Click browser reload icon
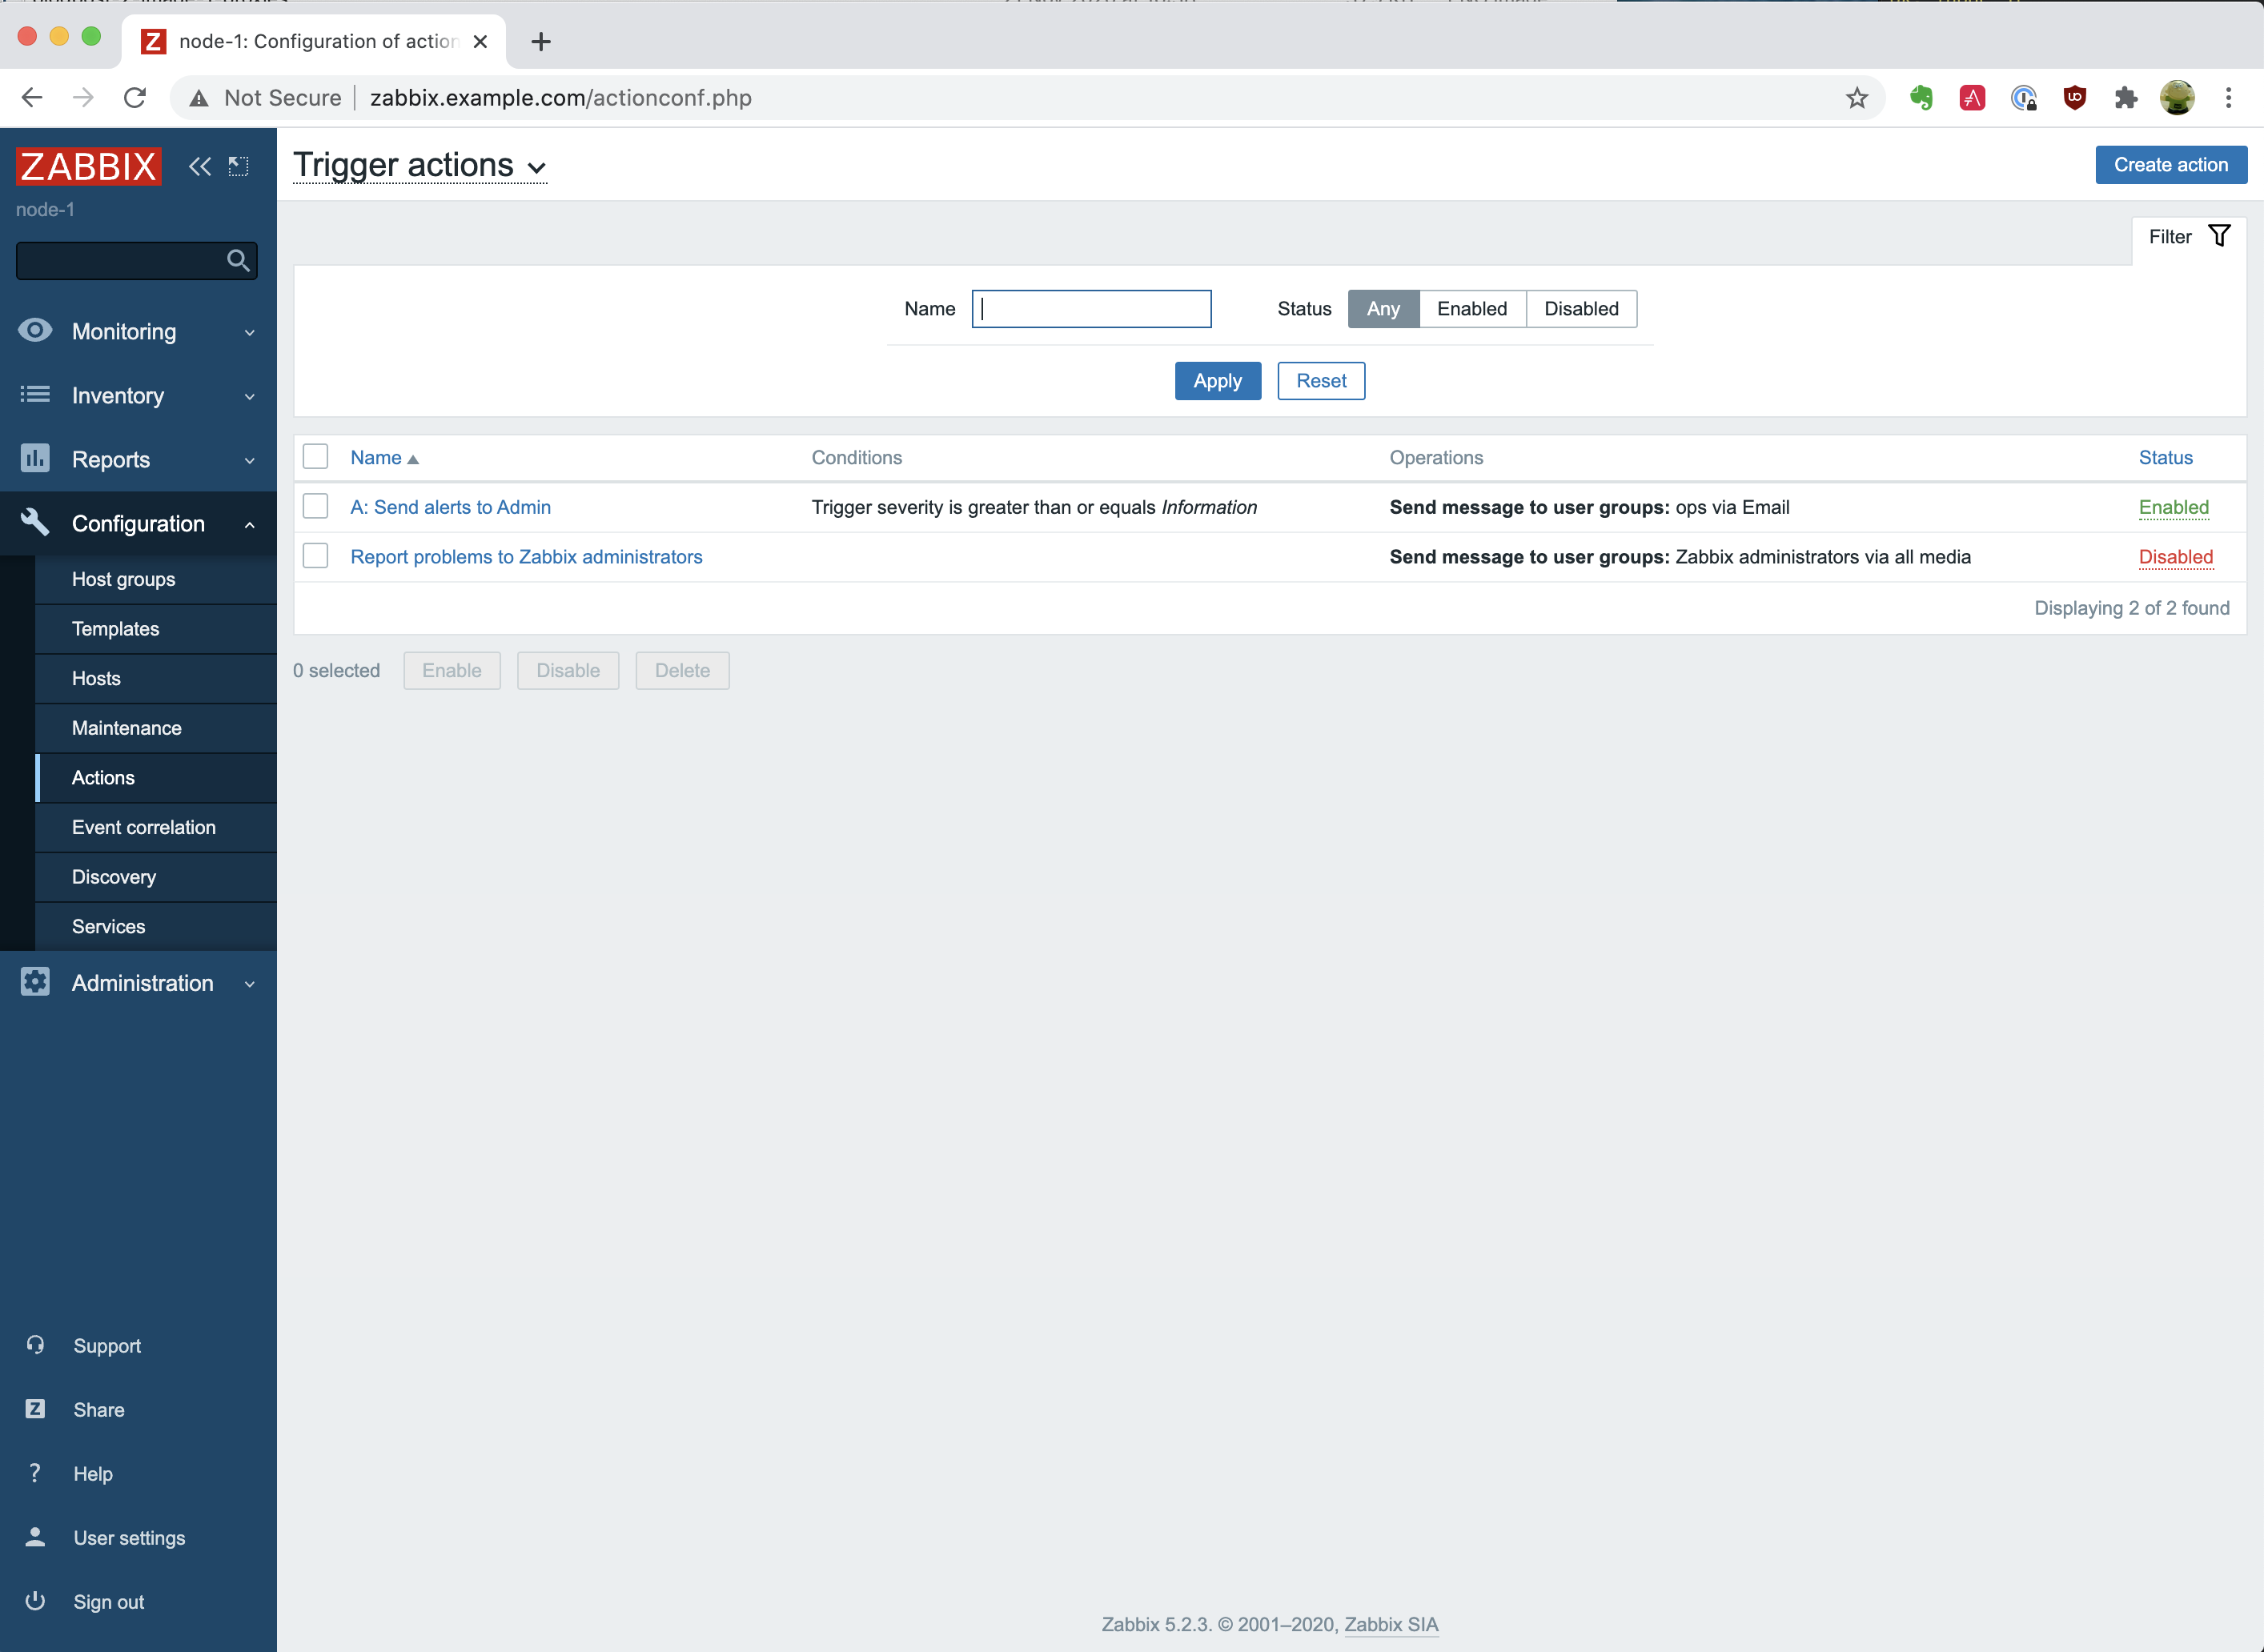The height and width of the screenshot is (1652, 2264). 135,98
